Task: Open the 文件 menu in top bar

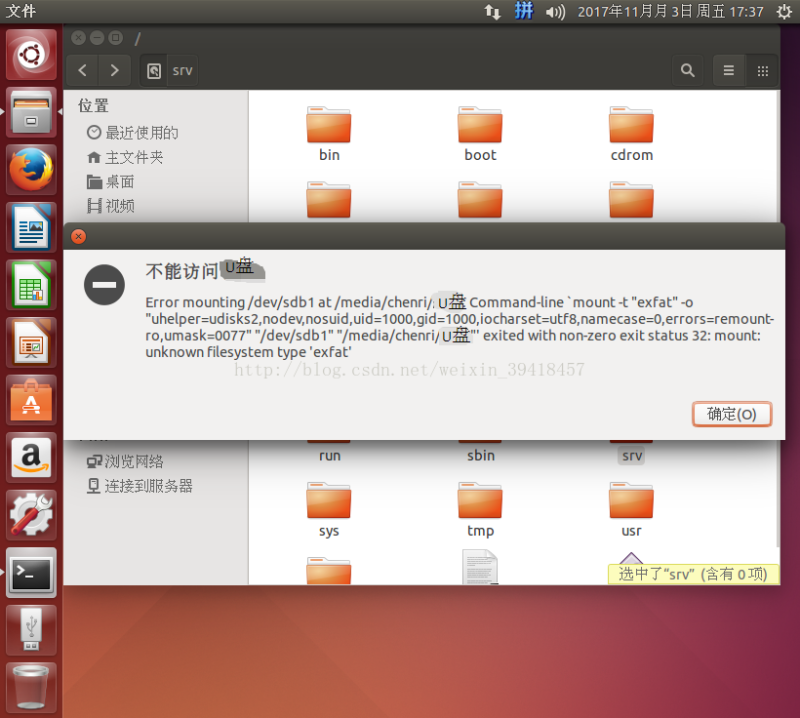Action: 20,11
